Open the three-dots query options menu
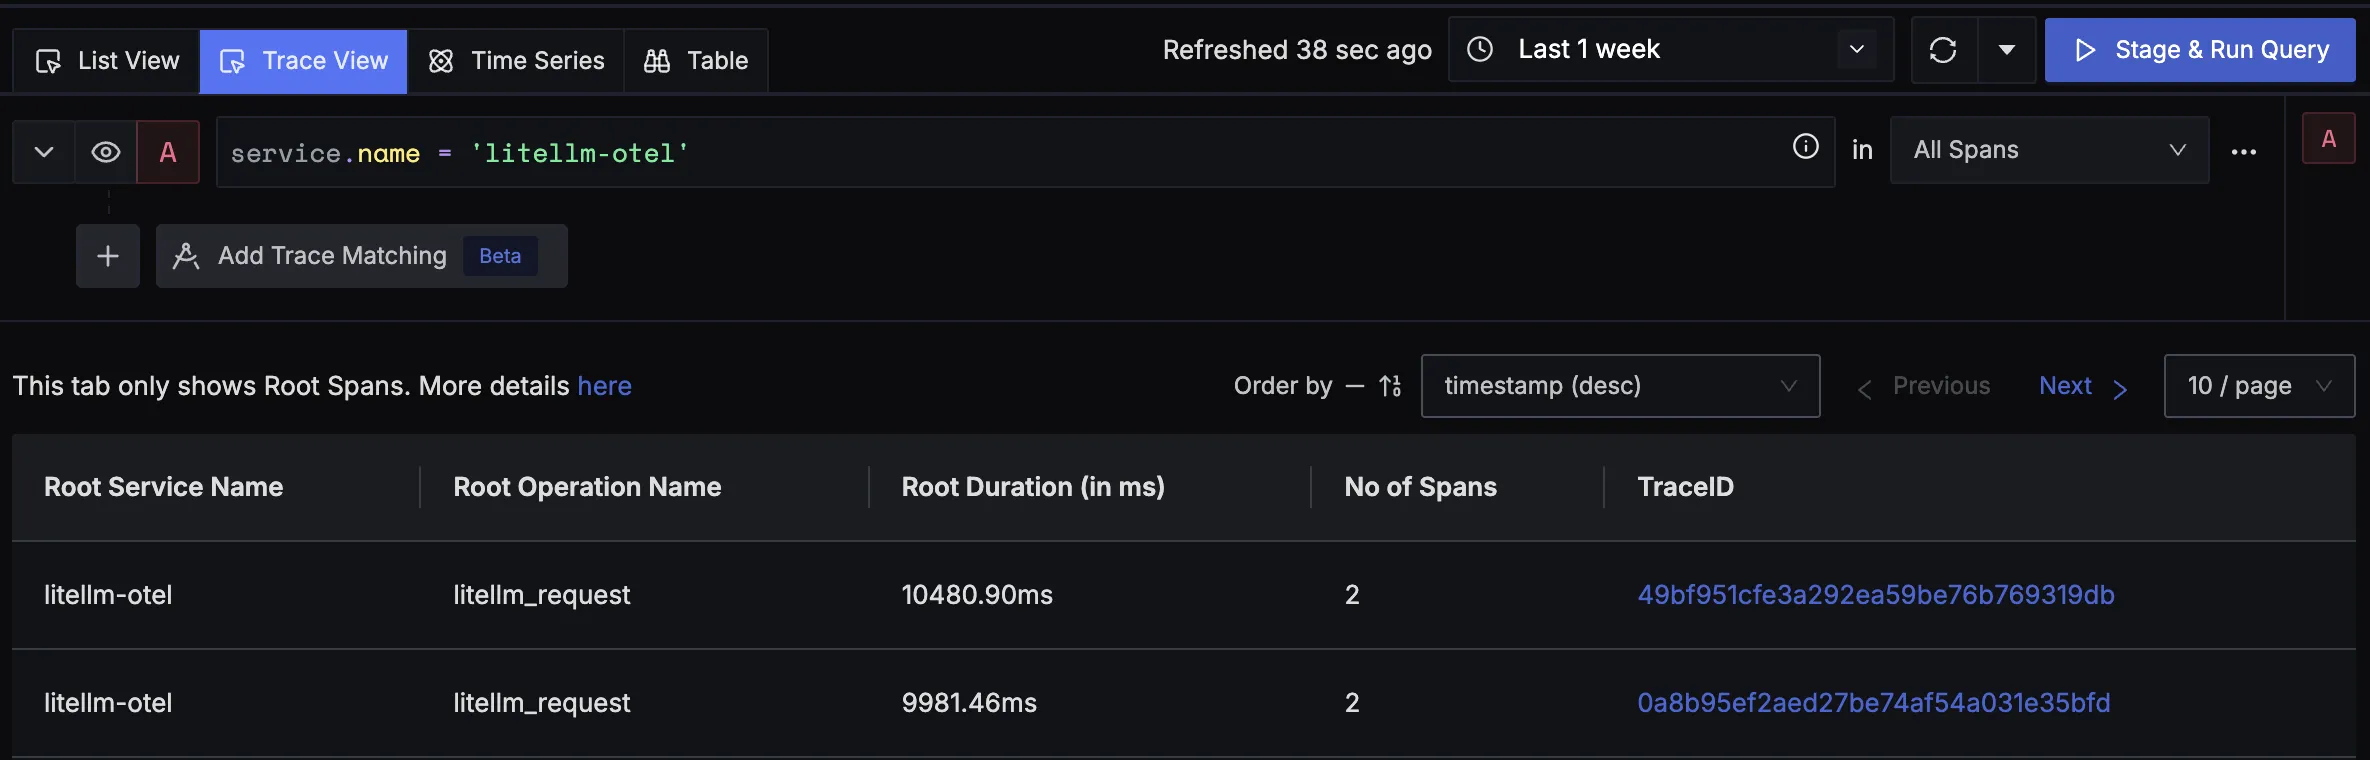This screenshot has width=2370, height=760. pos(2243,152)
